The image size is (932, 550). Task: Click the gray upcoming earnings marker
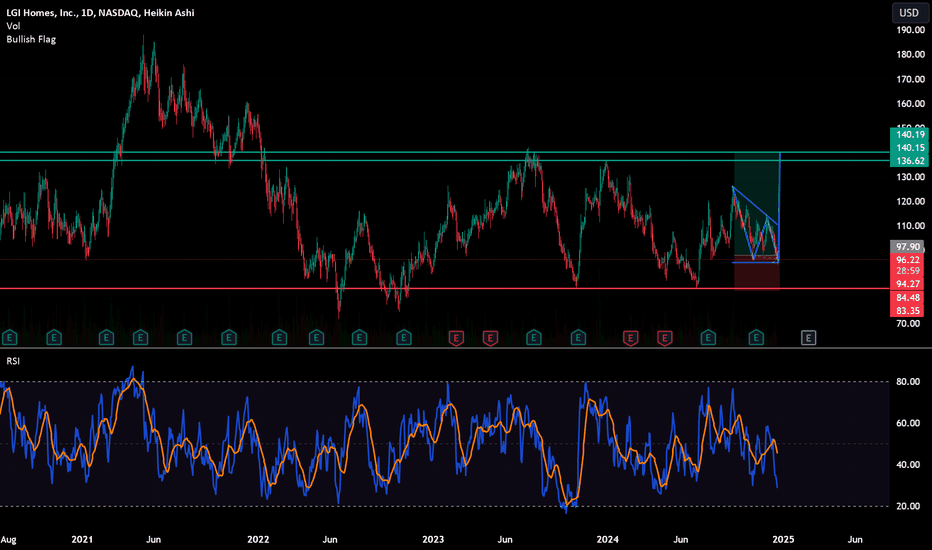808,338
